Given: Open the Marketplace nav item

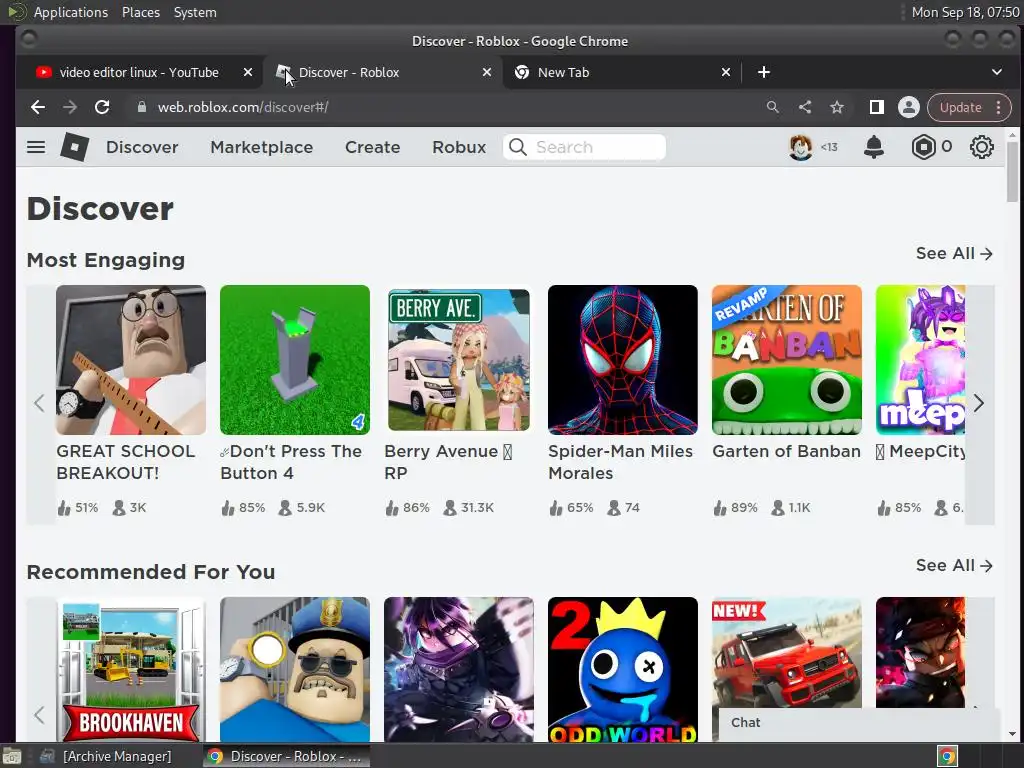Looking at the screenshot, I should click(261, 147).
